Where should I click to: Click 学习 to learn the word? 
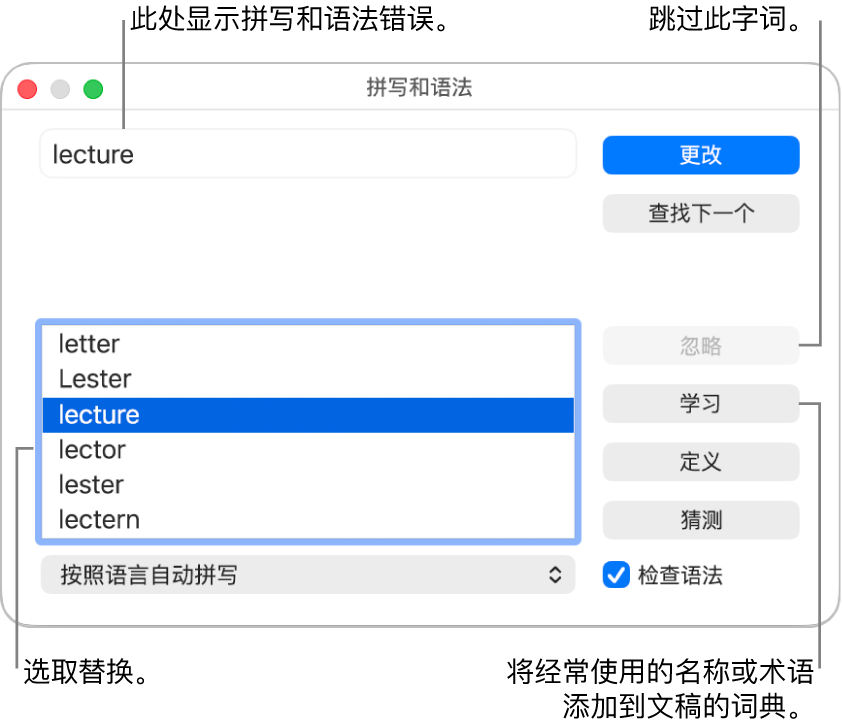coord(699,403)
